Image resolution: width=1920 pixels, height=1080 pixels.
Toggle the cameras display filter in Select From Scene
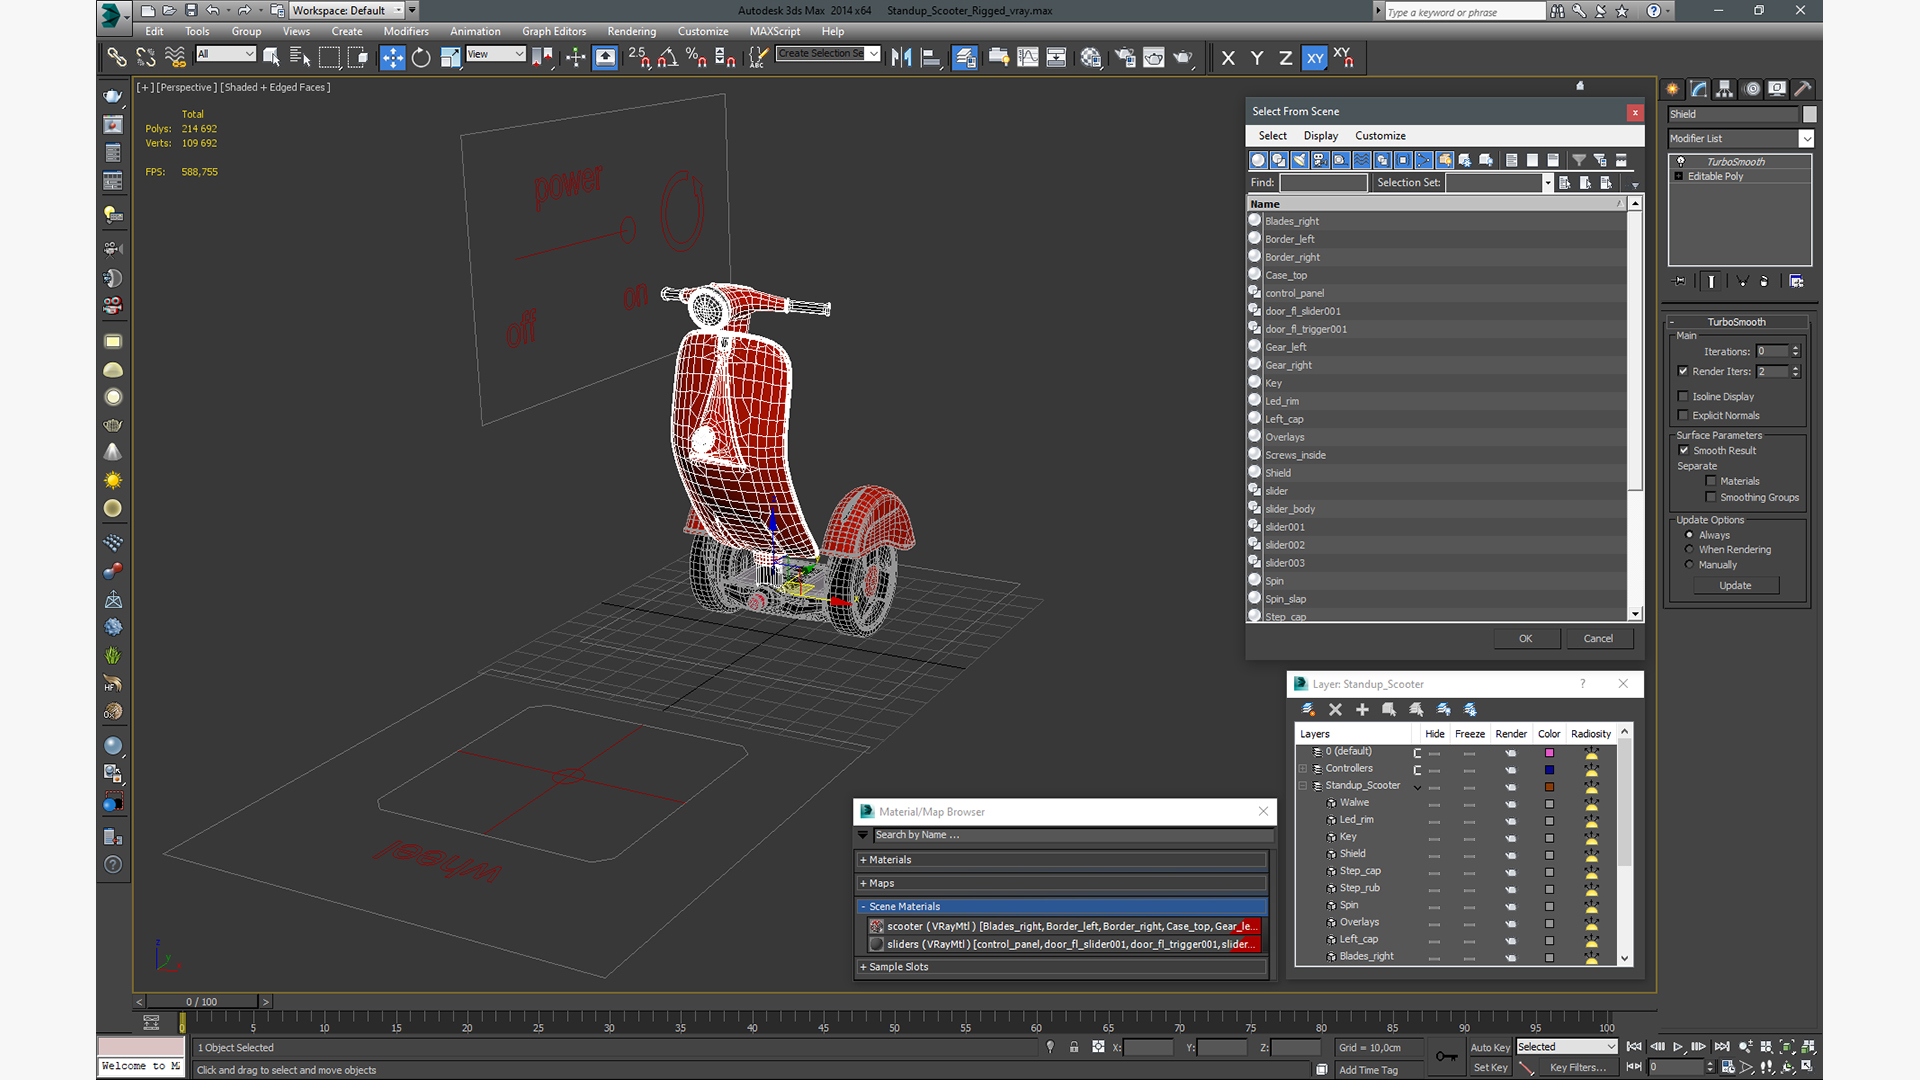[x=1320, y=160]
